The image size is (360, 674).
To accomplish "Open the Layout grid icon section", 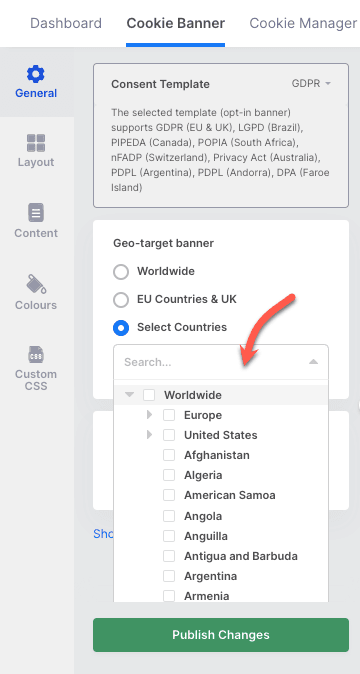I will 36,143.
